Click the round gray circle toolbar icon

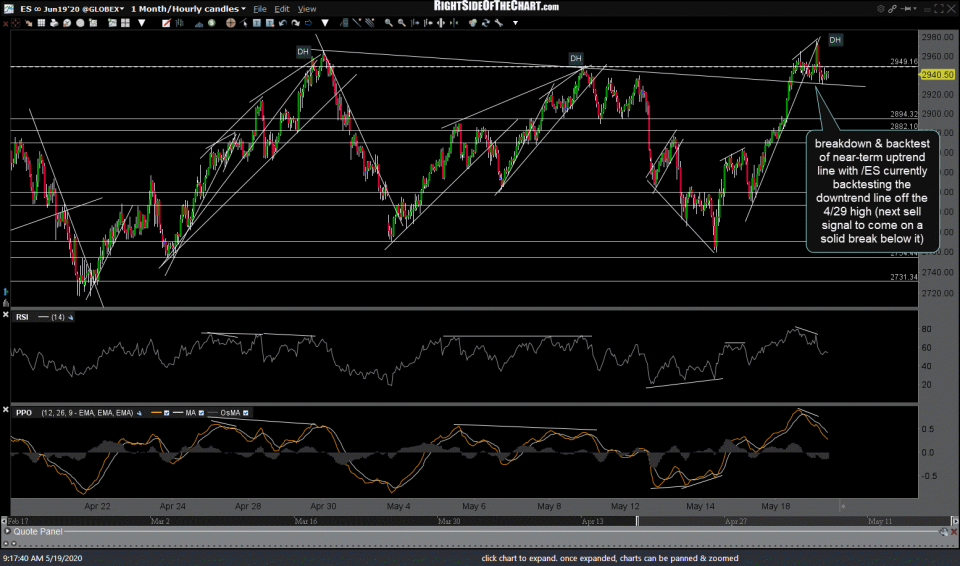(80, 23)
